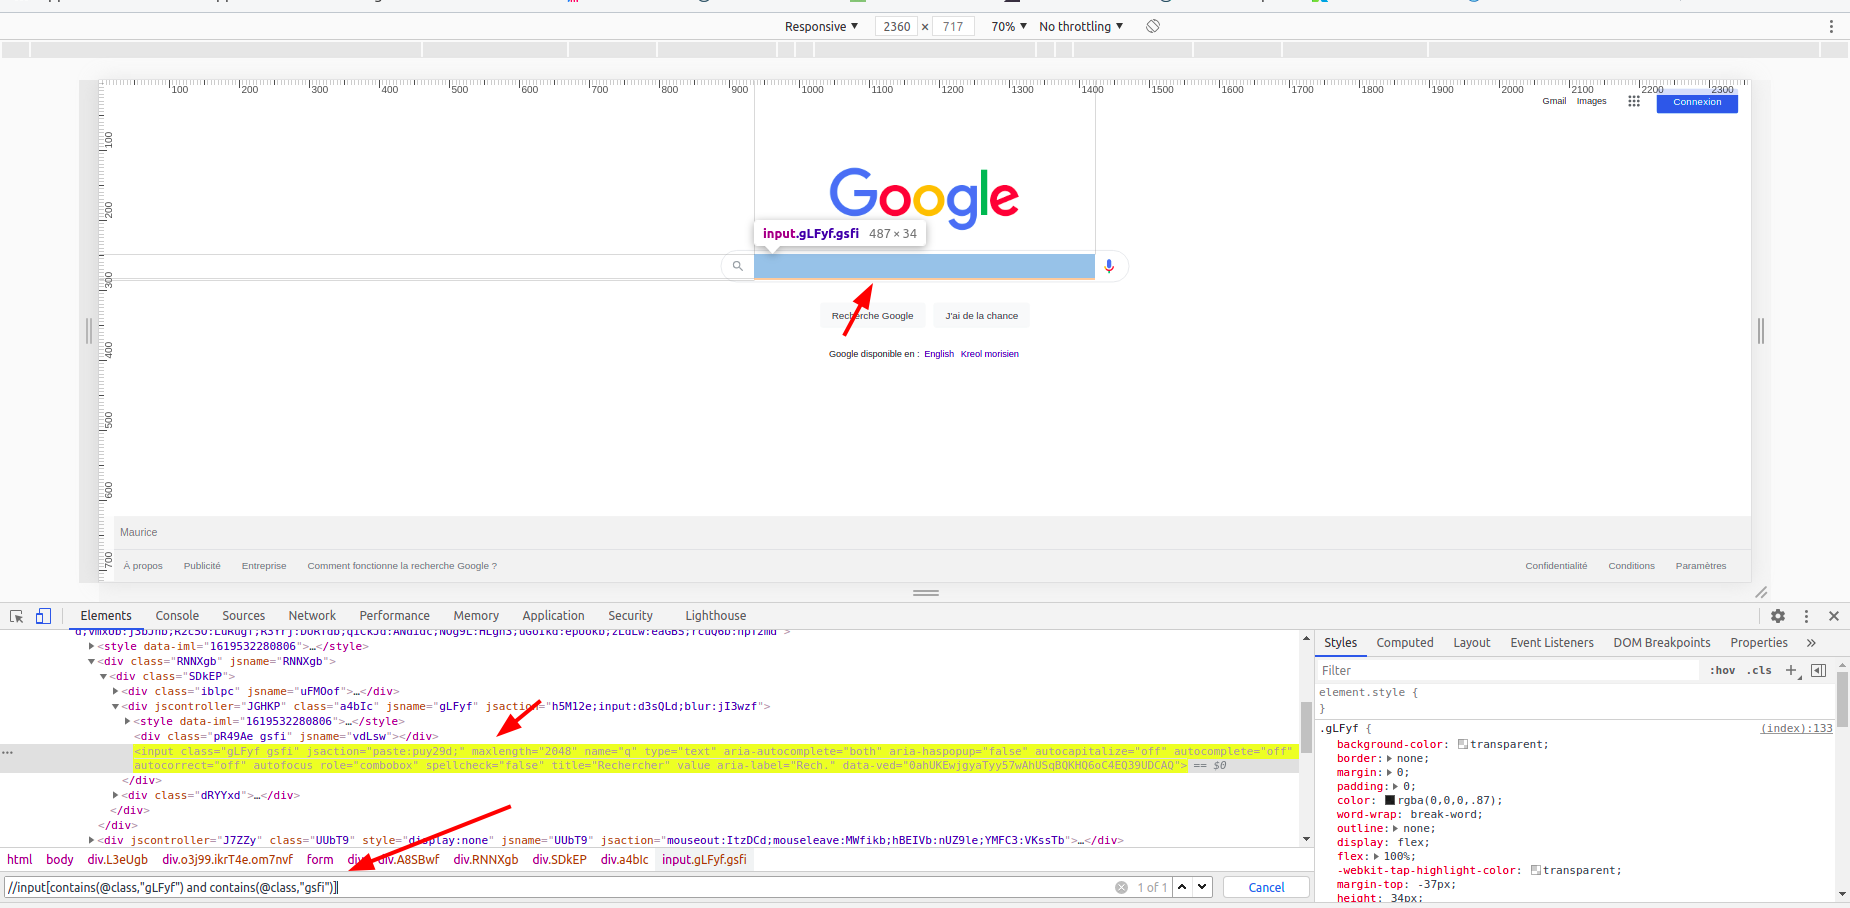Open the 70% zoom dropdown
The height and width of the screenshot is (908, 1850).
(1009, 27)
